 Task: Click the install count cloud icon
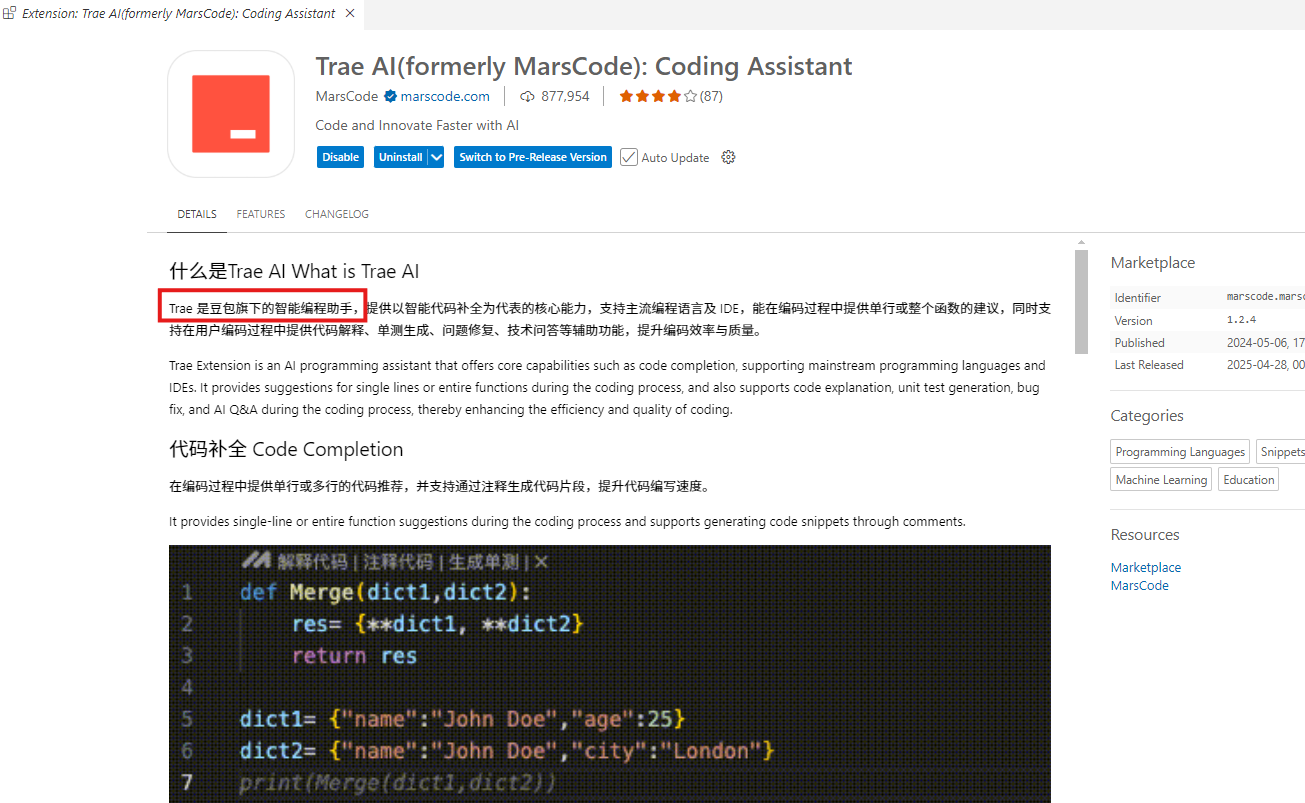pos(527,97)
